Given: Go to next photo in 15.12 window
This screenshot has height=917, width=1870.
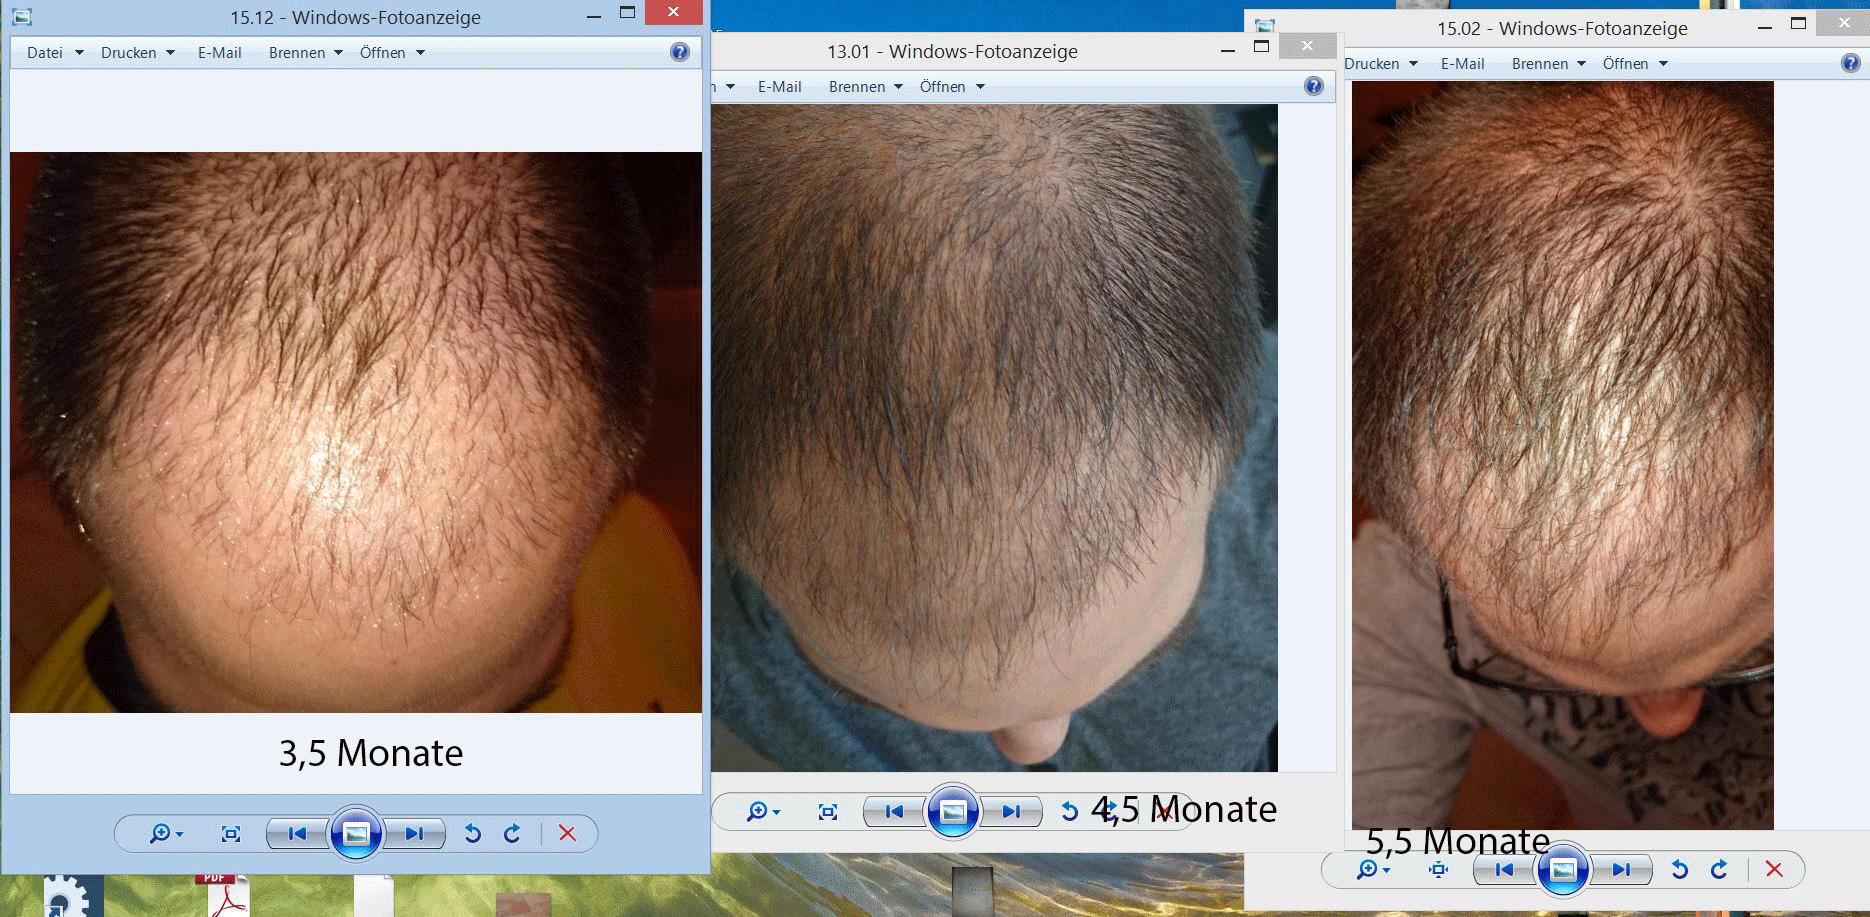Looking at the screenshot, I should click(x=414, y=833).
